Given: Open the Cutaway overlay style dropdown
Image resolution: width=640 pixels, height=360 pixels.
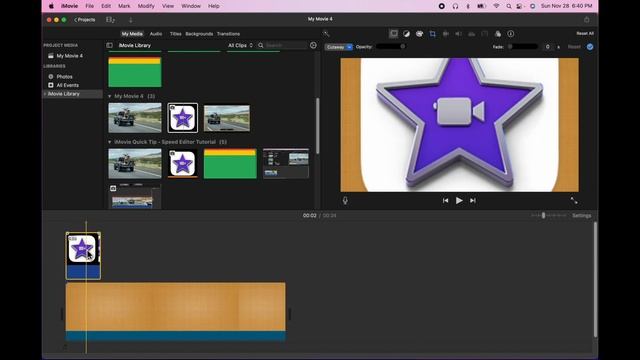Looking at the screenshot, I should coord(339,47).
